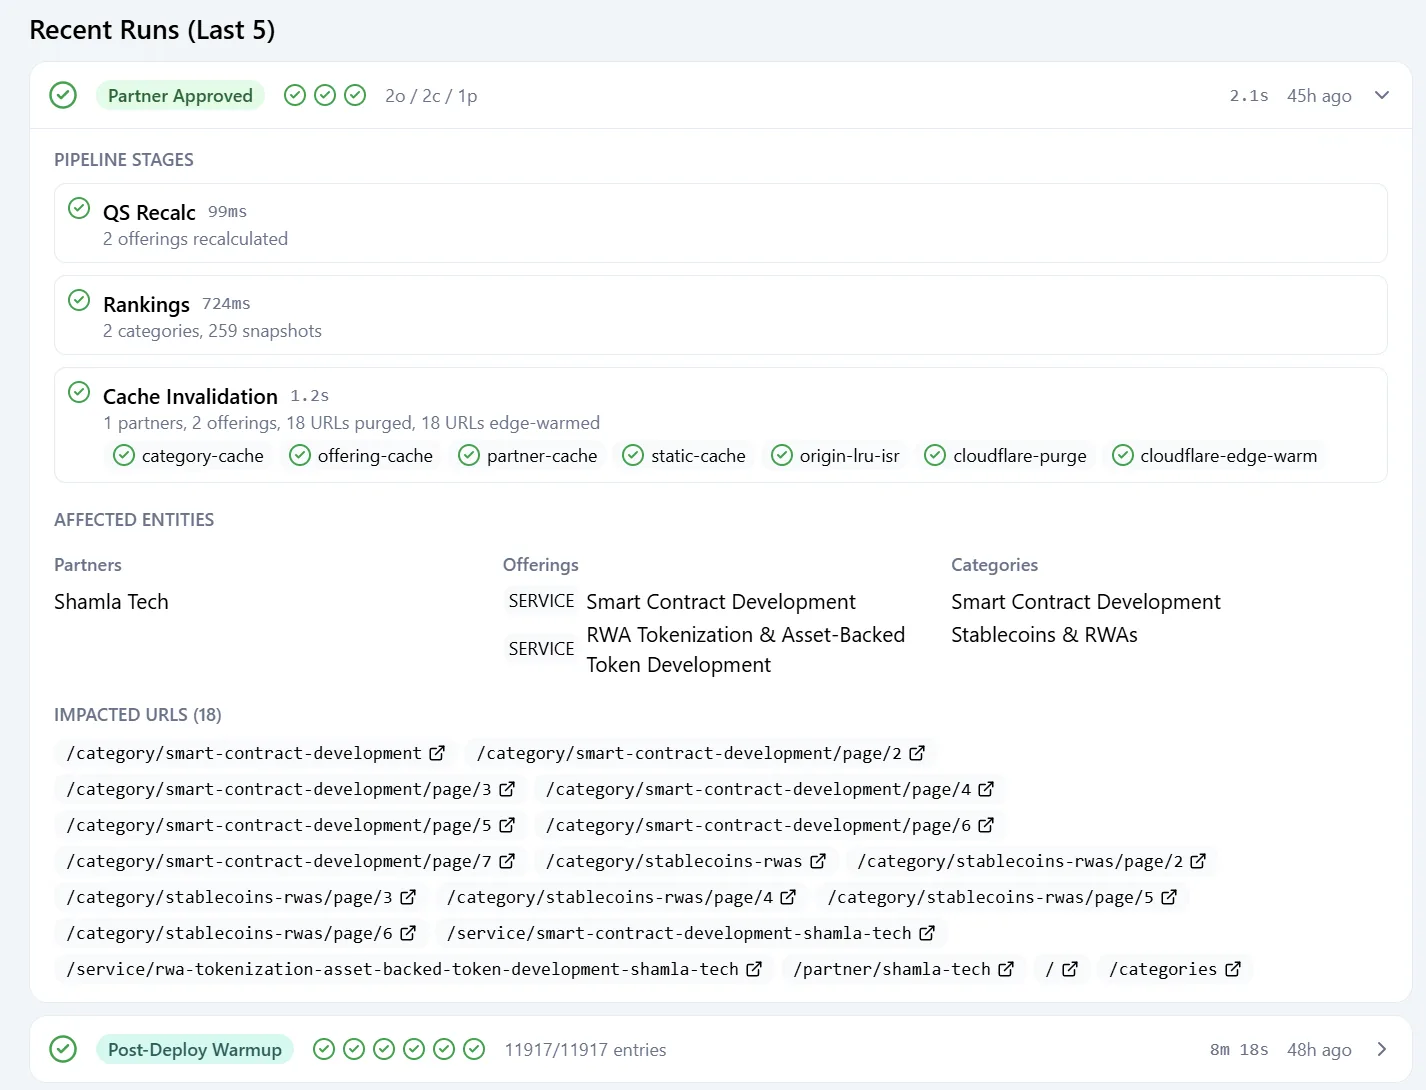Open external link icon for stablecoins-rwas/page/6
The width and height of the screenshot is (1426, 1090).
408,932
